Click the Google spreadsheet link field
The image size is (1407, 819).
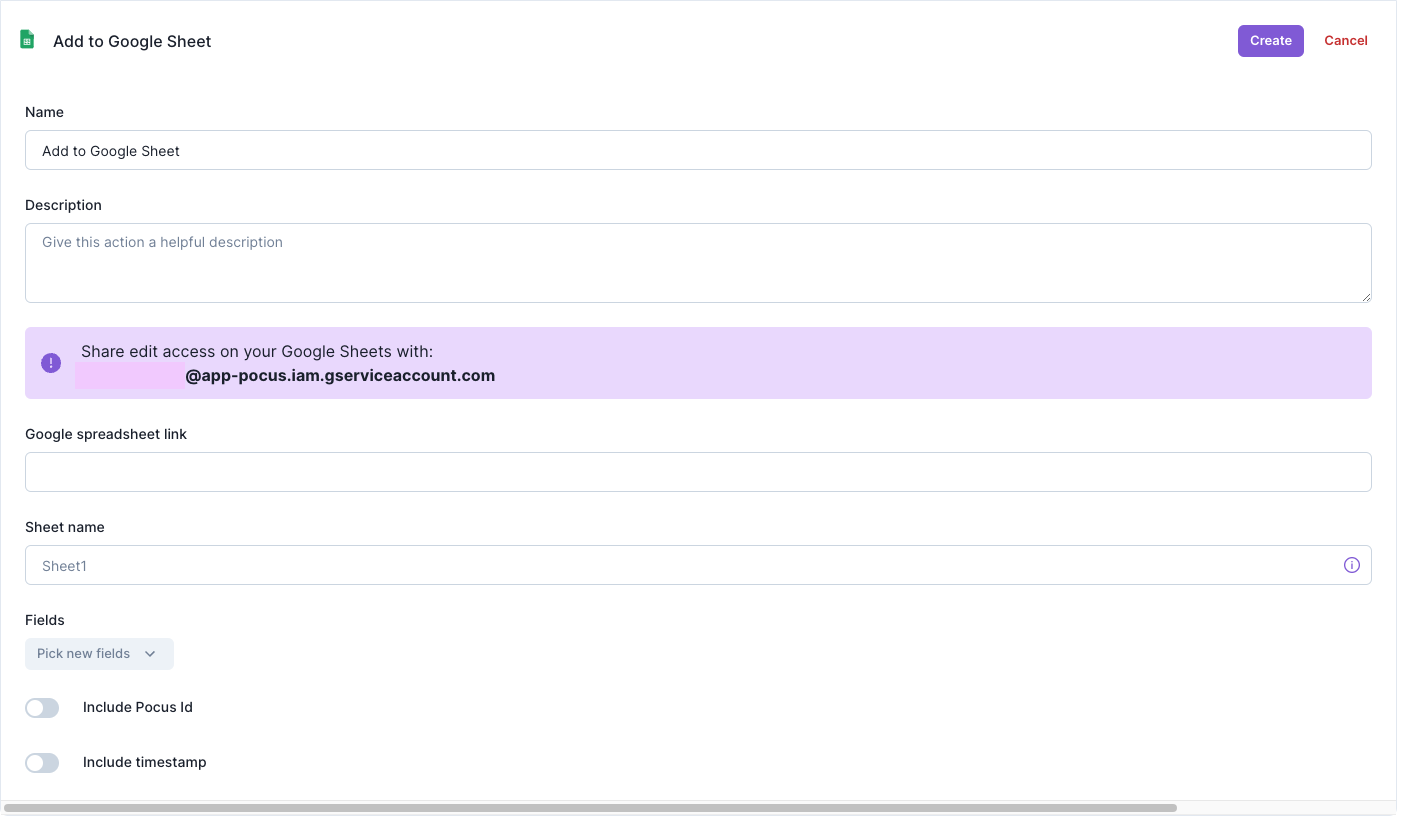pyautogui.click(x=698, y=472)
